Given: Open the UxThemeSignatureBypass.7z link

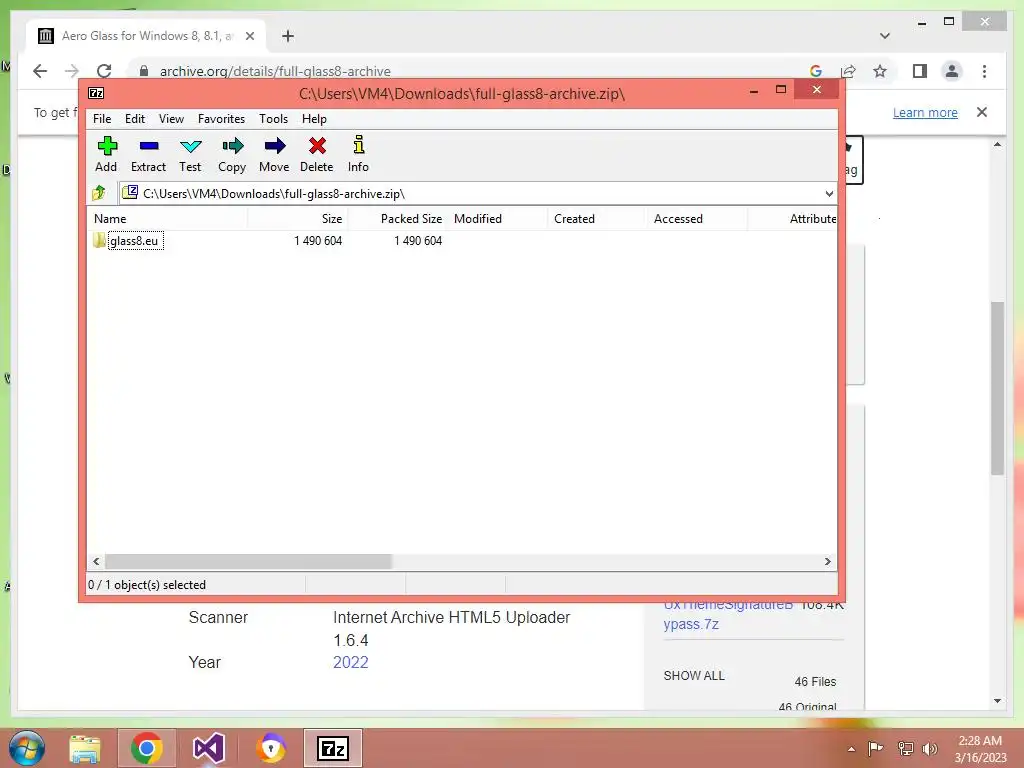Looking at the screenshot, I should pyautogui.click(x=728, y=614).
